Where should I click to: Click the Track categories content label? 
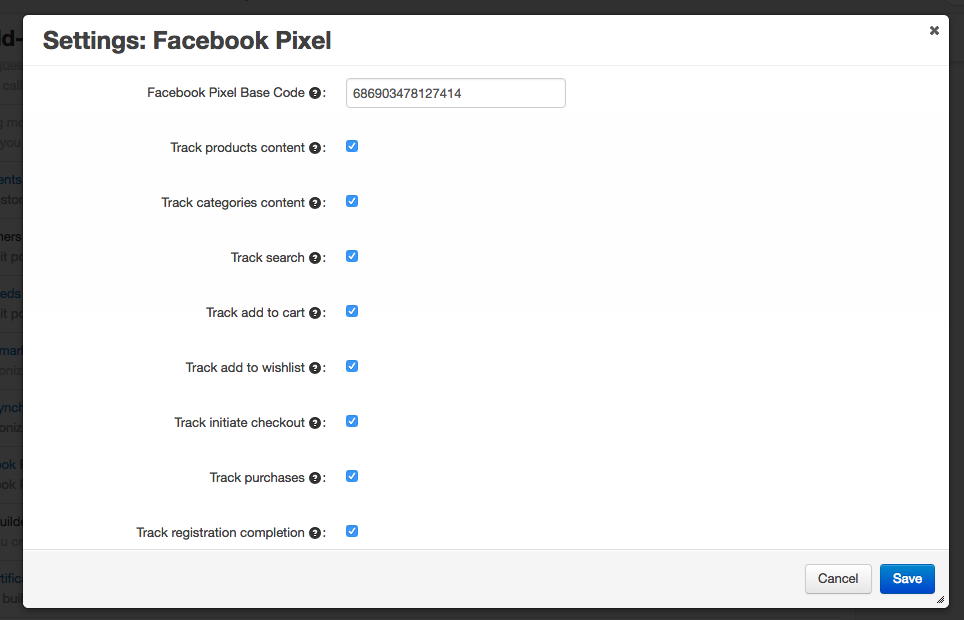(233, 203)
